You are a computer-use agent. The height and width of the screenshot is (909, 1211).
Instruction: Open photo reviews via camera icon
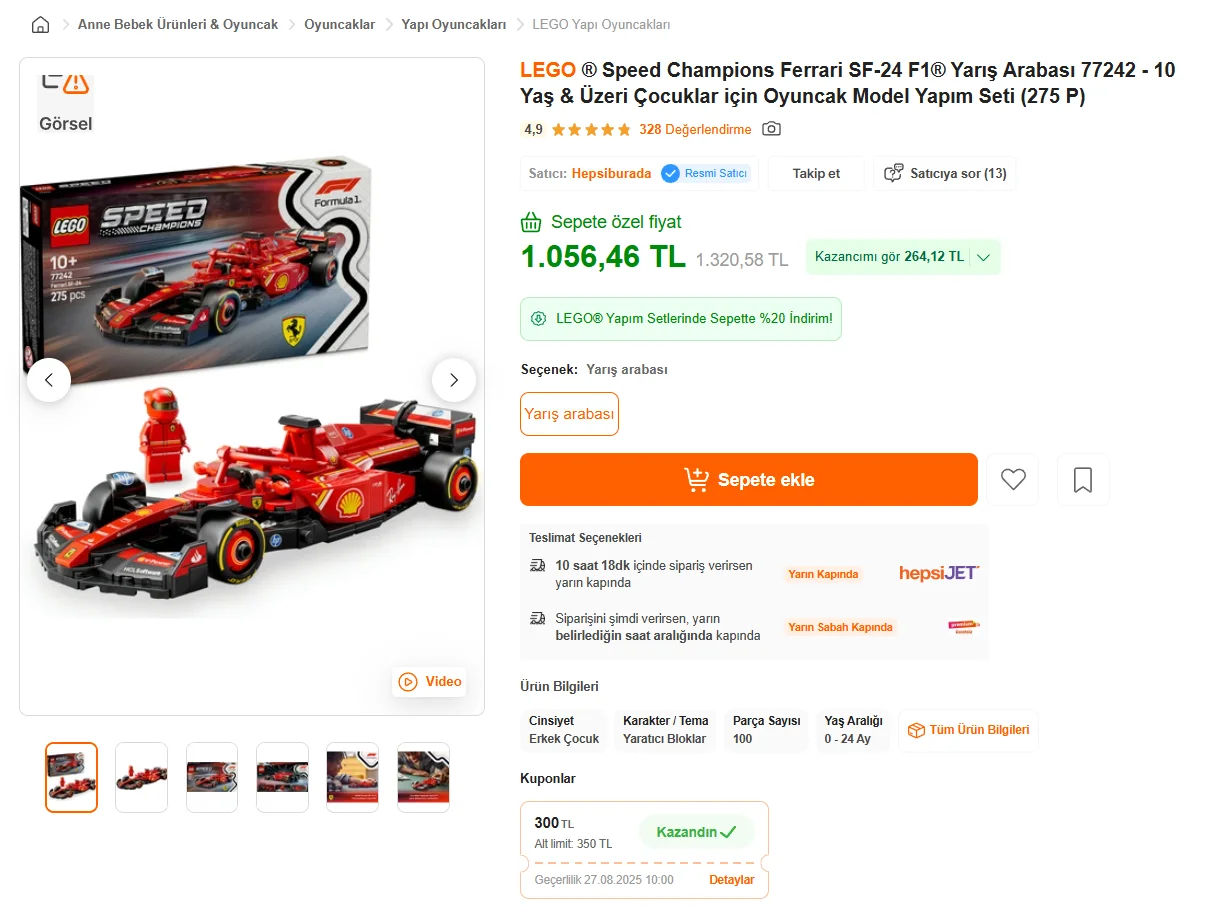coord(771,129)
